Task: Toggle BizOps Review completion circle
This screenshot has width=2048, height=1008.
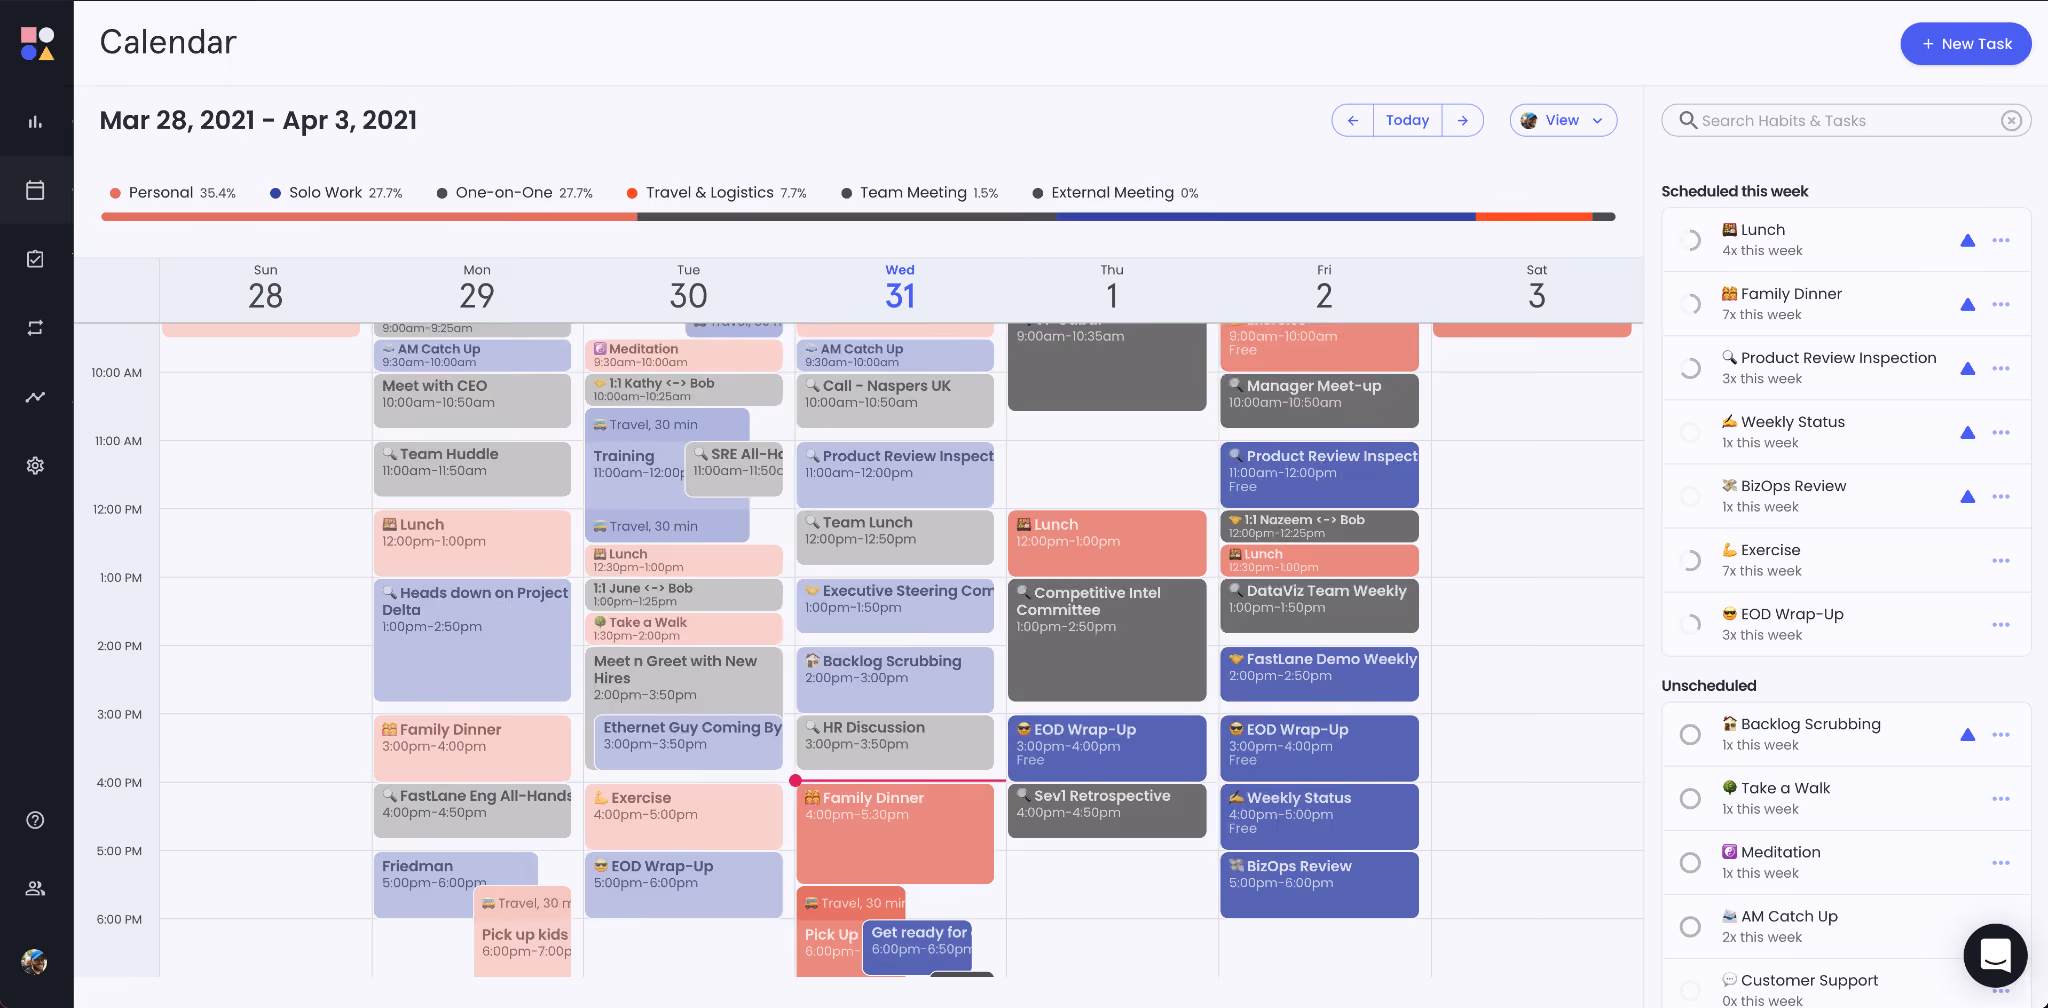Action: (1690, 496)
